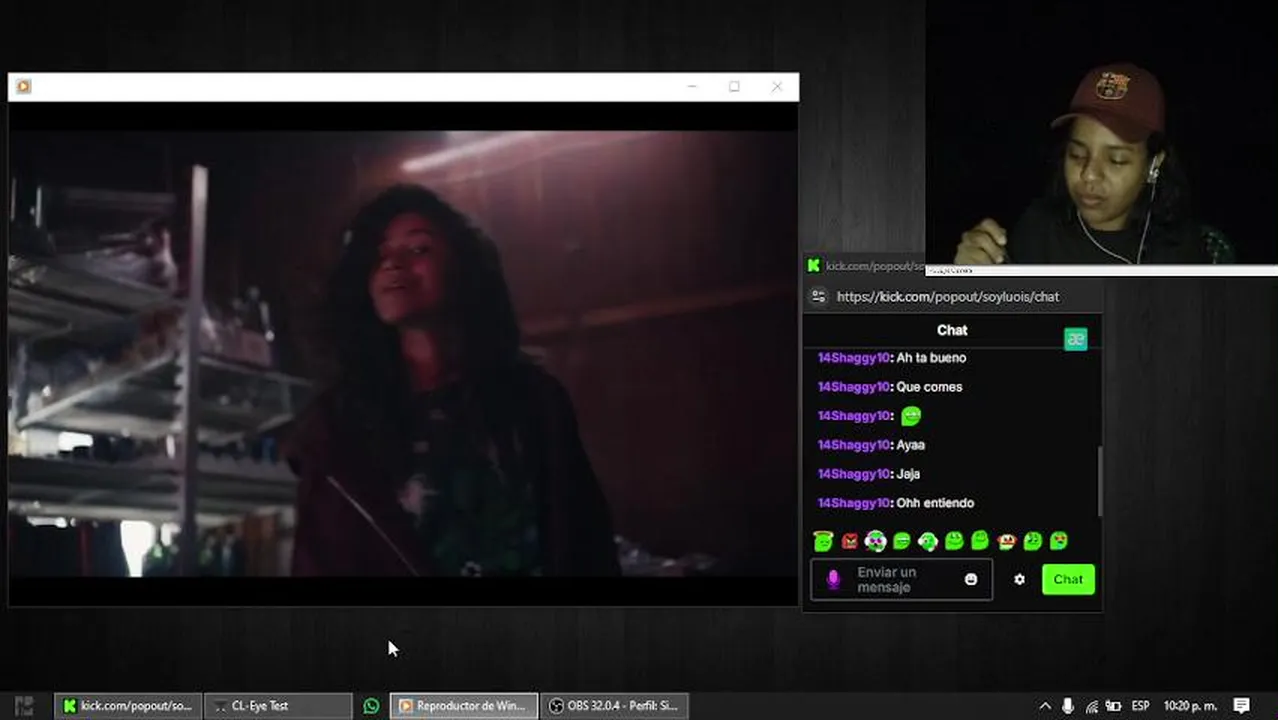Select the 'Ah ta bueno' message text
This screenshot has width=1278, height=720.
(x=931, y=358)
